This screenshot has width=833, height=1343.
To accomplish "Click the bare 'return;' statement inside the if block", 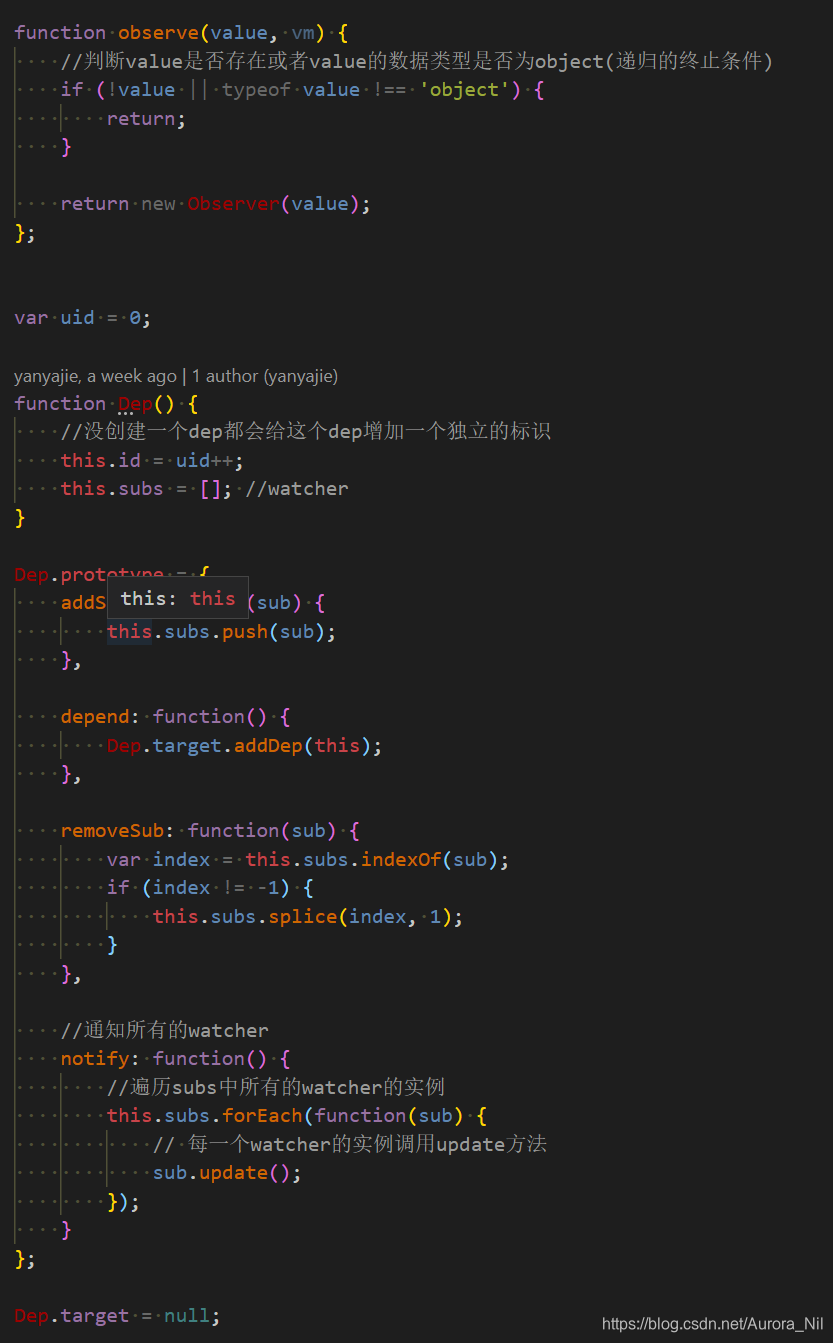I will (147, 118).
